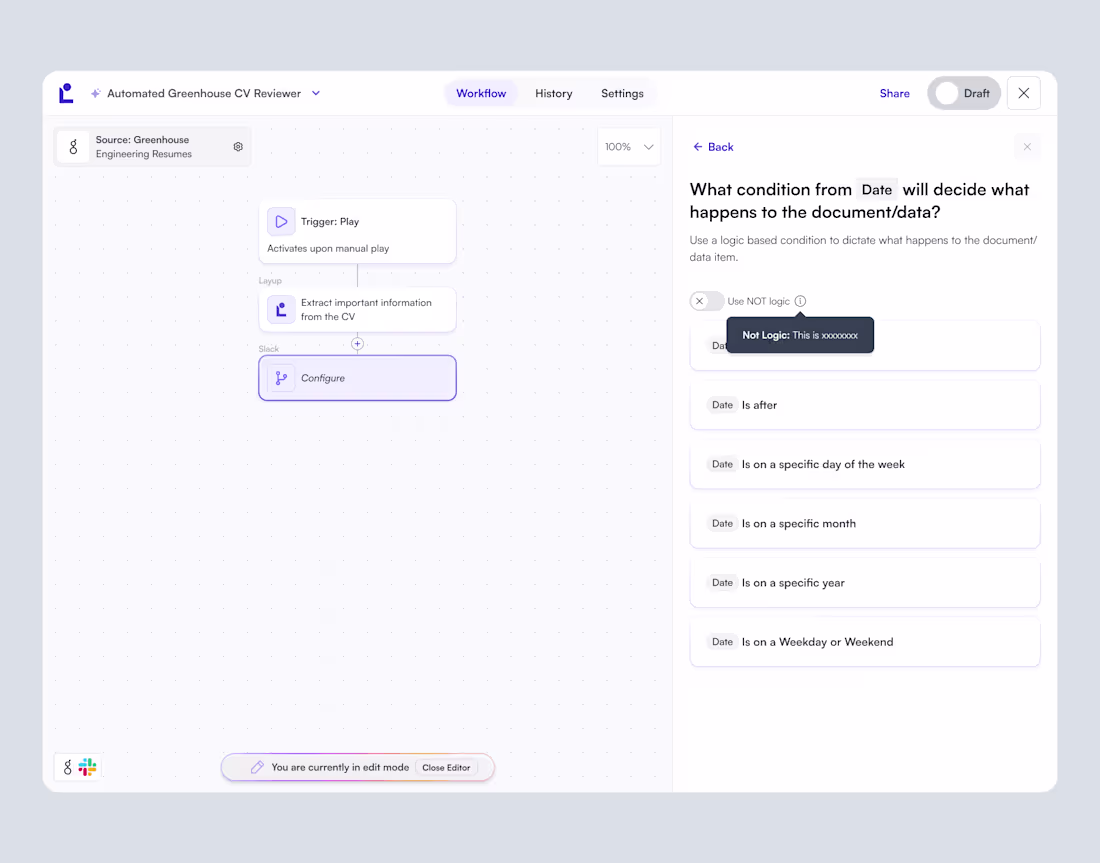Enable the Use NOT logic toggle
The width and height of the screenshot is (1100, 863).
pyautogui.click(x=706, y=301)
